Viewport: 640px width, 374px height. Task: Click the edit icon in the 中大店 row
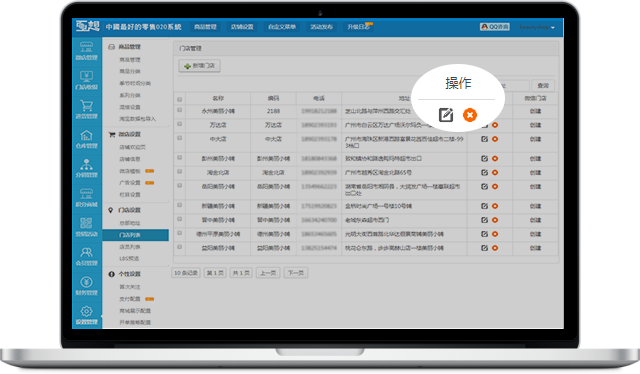484,139
